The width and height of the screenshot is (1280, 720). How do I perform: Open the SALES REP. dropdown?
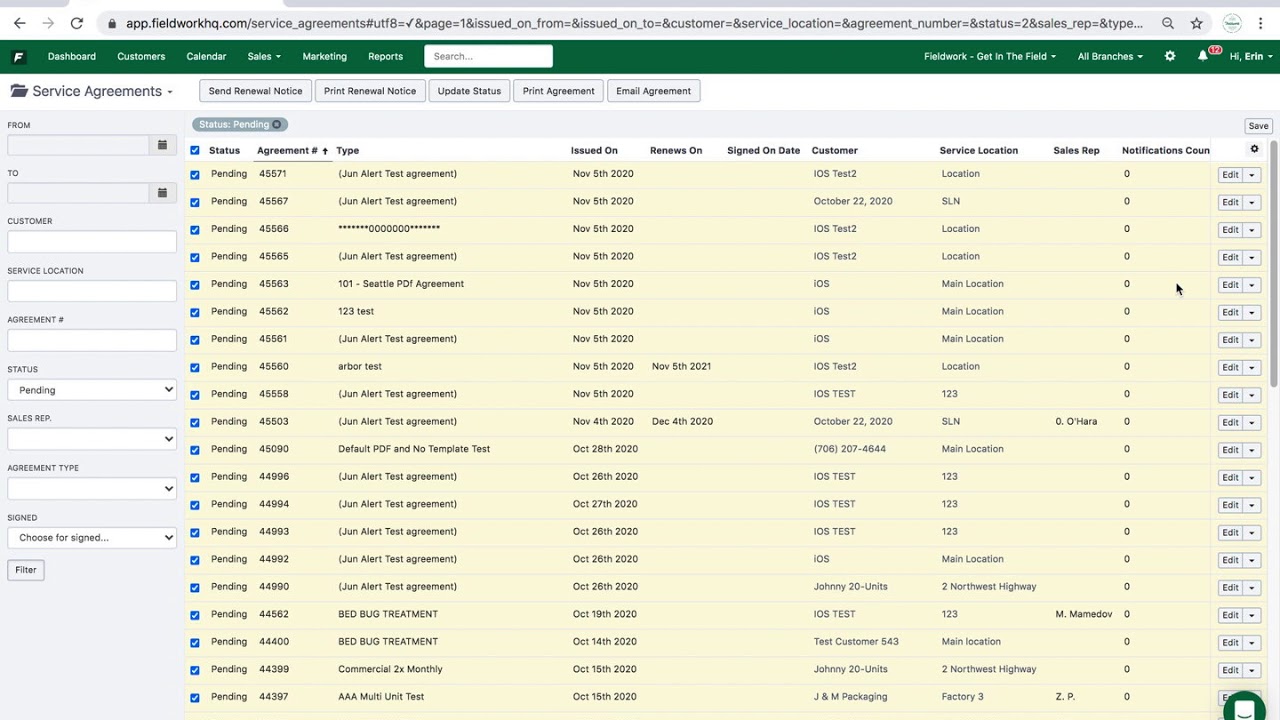point(92,439)
